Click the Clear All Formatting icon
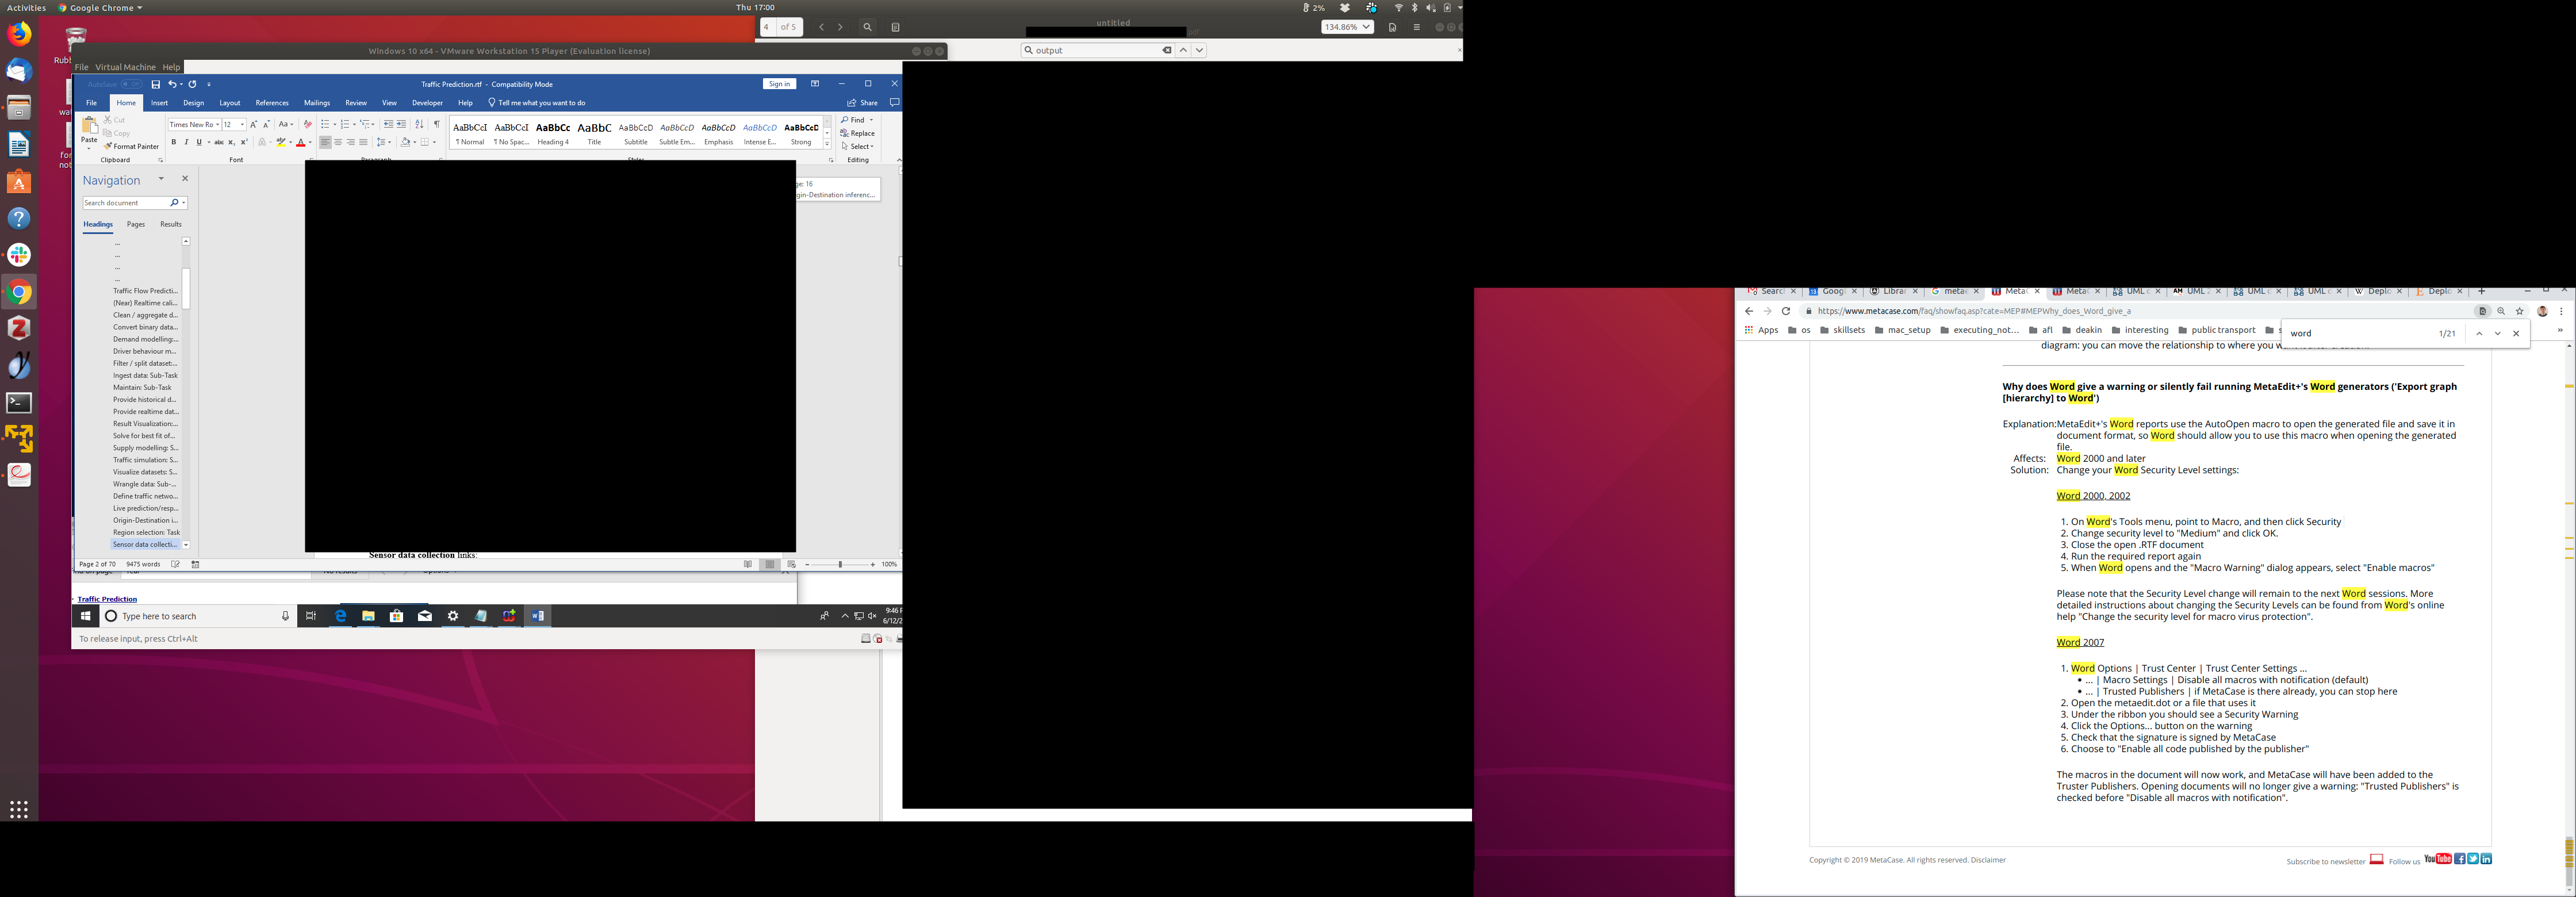The height and width of the screenshot is (897, 2576). (307, 124)
